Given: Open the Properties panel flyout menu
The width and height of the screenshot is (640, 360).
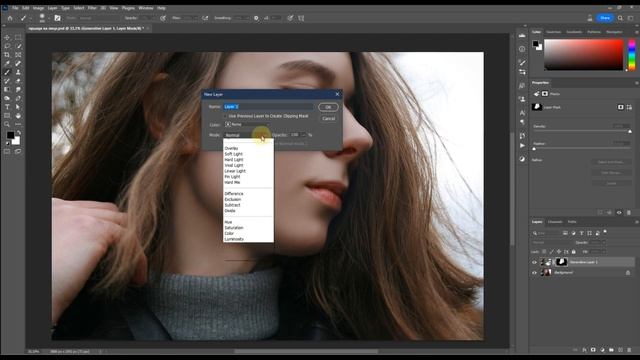Looking at the screenshot, I should click(x=636, y=83).
